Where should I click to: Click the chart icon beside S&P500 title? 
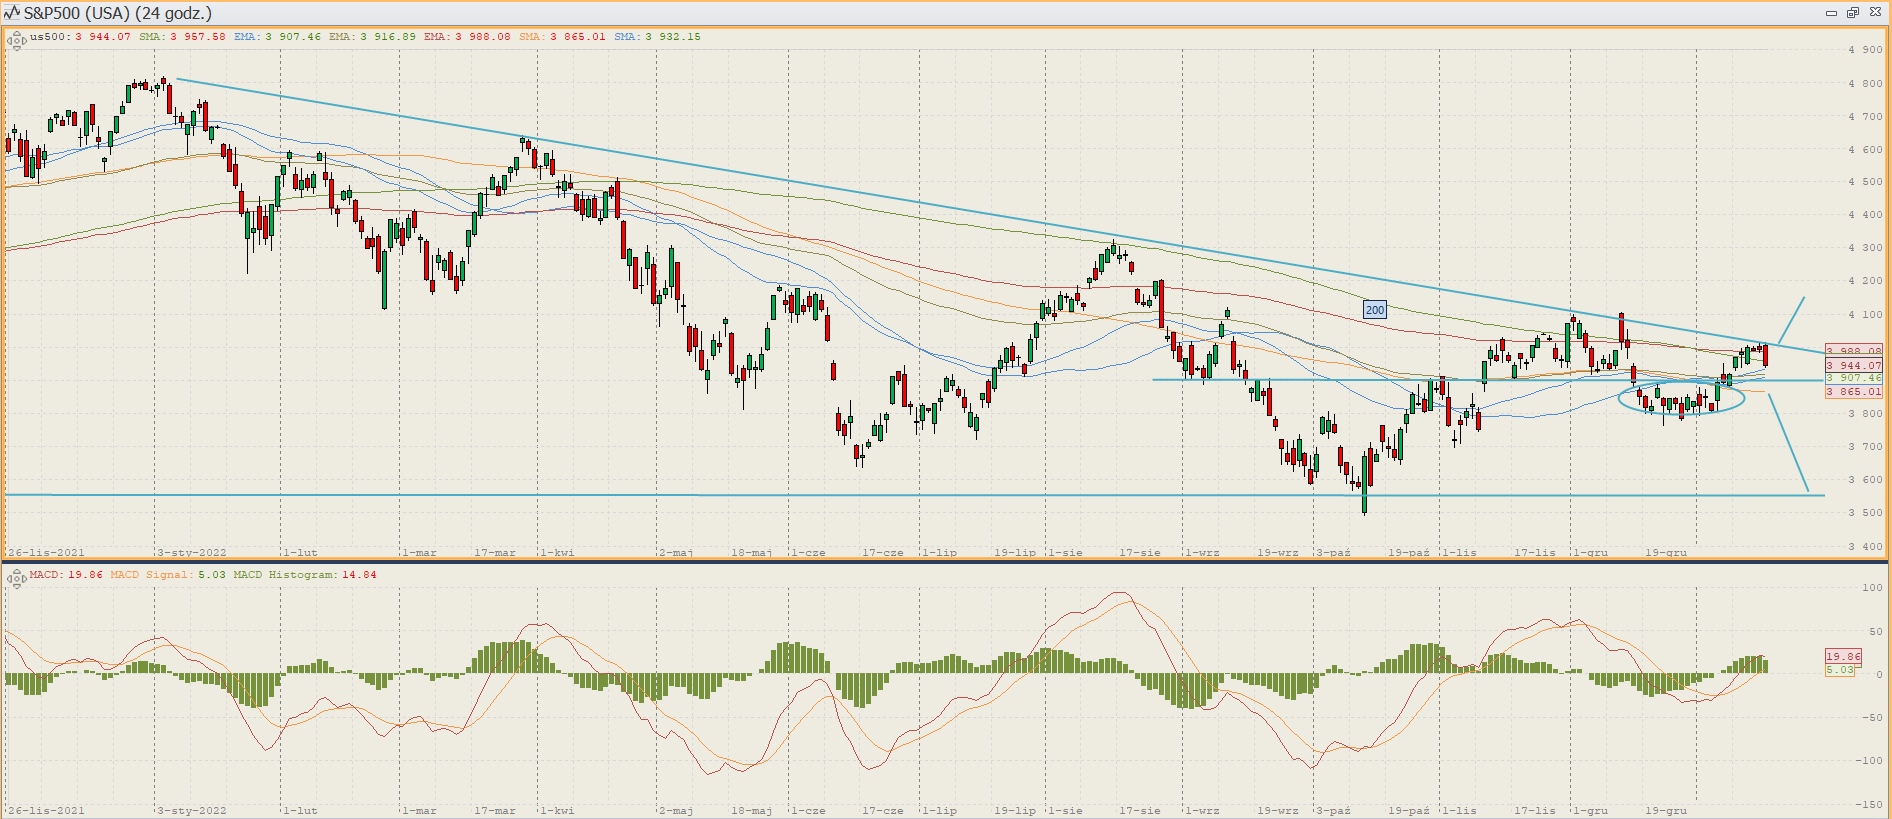(x=12, y=13)
